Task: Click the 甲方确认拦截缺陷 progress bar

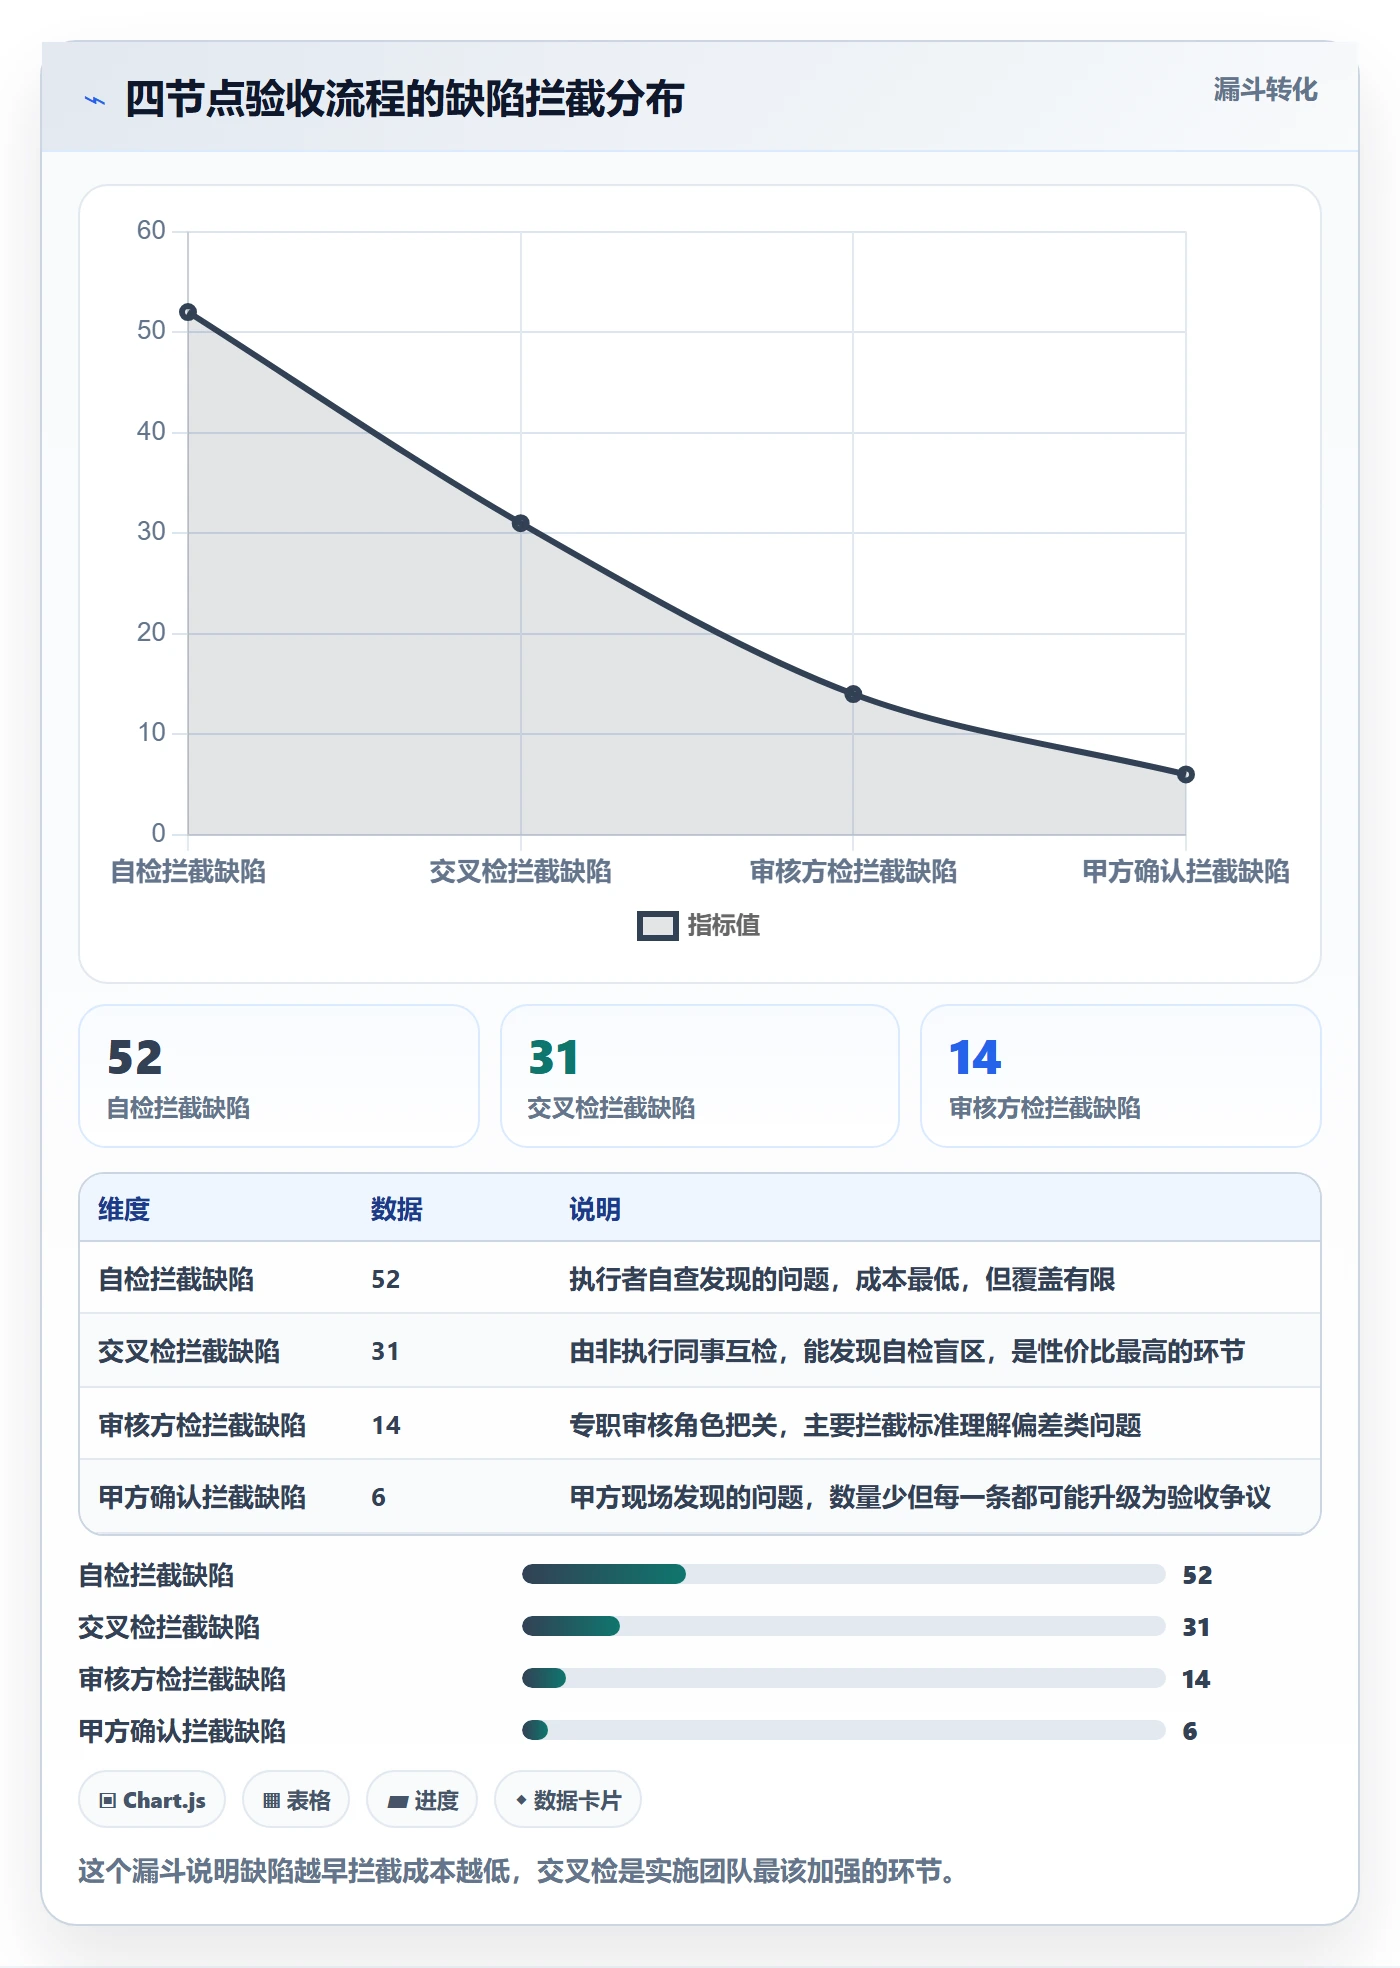Action: [x=843, y=1730]
